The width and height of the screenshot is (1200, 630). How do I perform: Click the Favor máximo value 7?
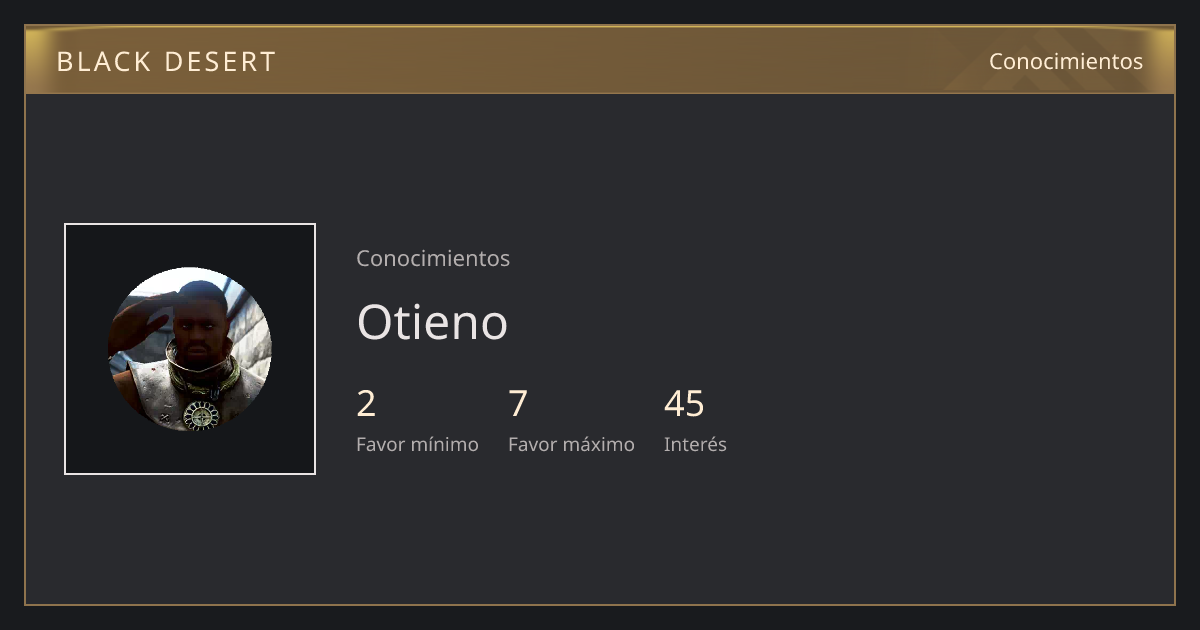[518, 404]
